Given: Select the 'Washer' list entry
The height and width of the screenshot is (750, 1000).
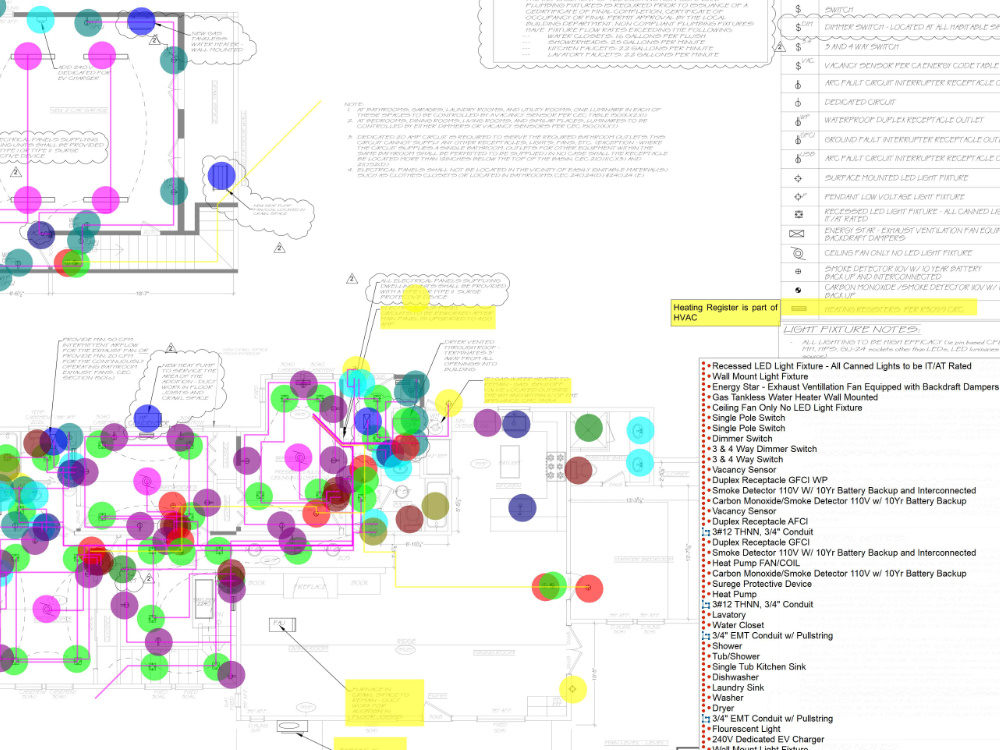Looking at the screenshot, I should [x=728, y=698].
